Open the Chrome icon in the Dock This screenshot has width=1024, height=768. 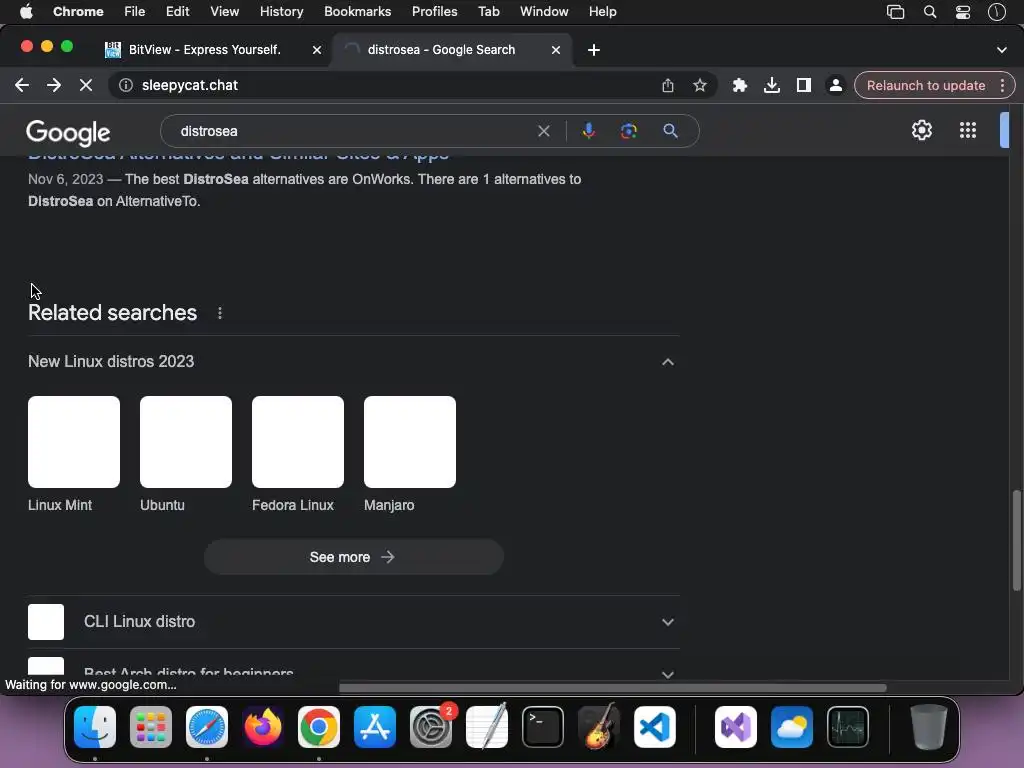pyautogui.click(x=319, y=727)
